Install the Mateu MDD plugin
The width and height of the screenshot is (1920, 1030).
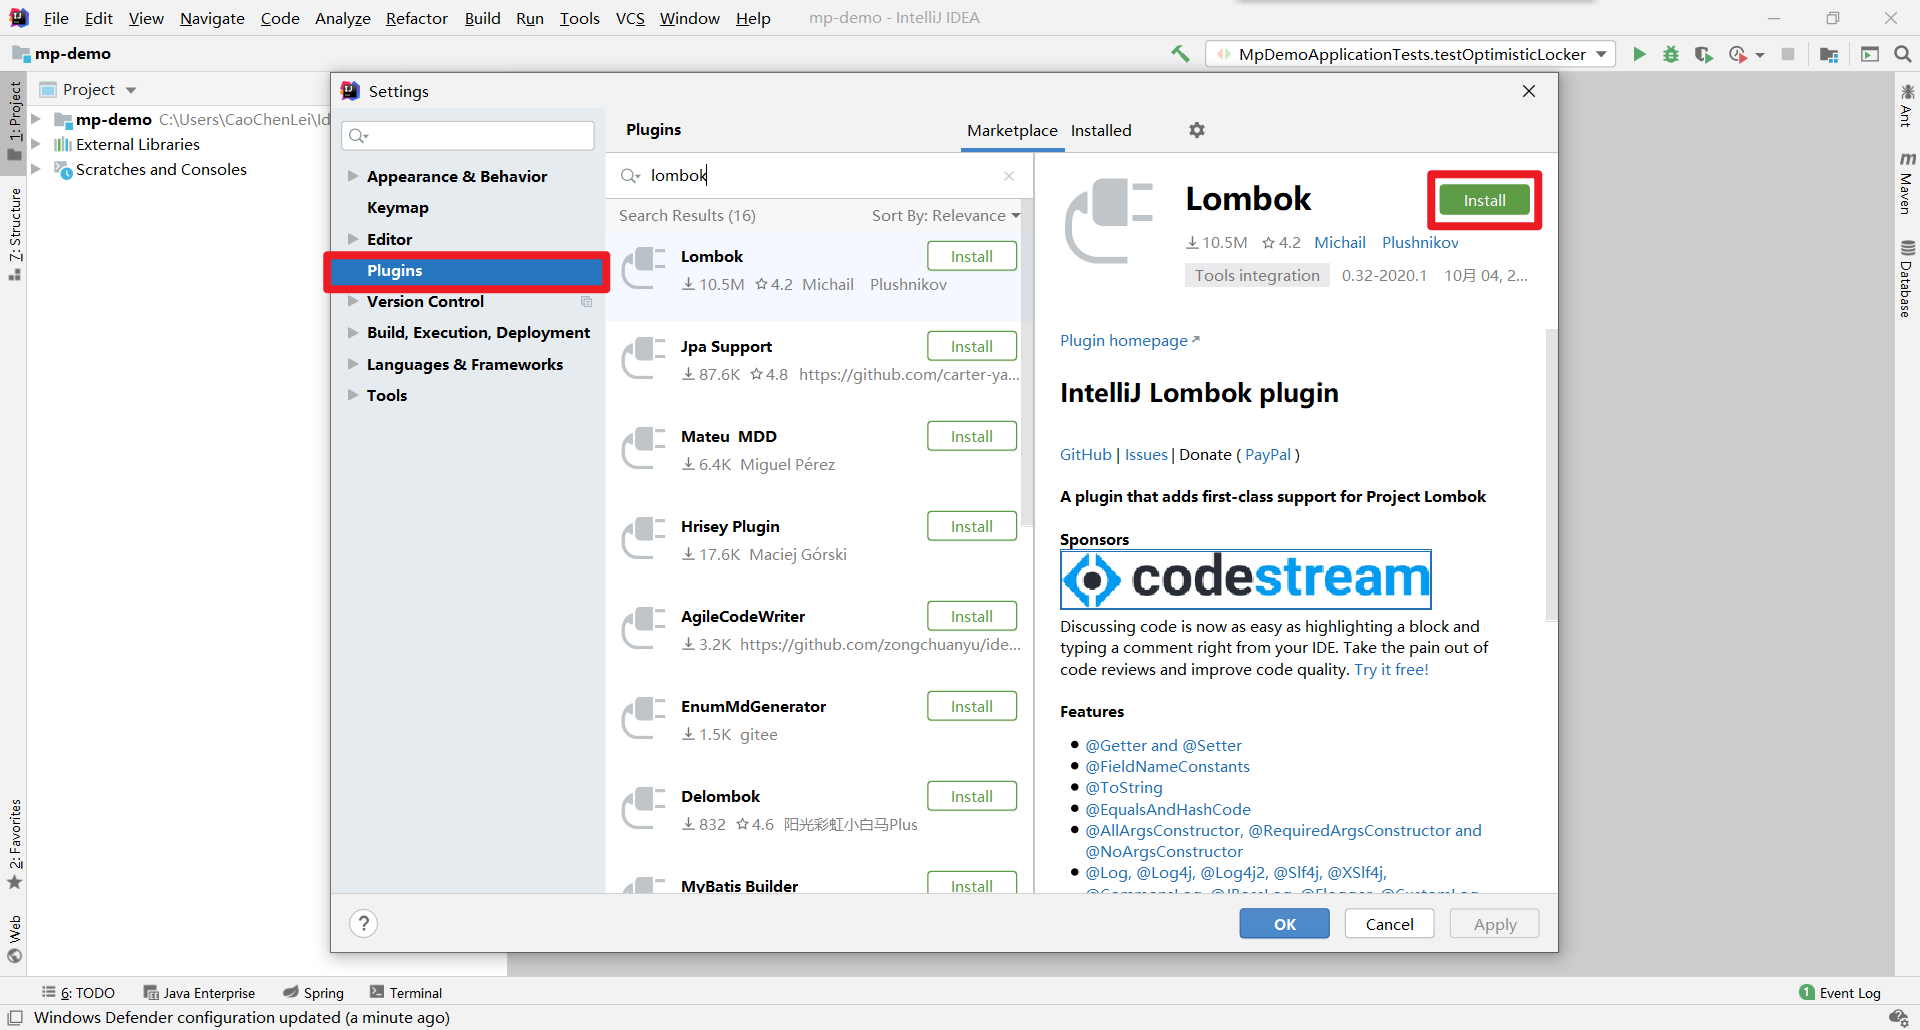tap(972, 436)
